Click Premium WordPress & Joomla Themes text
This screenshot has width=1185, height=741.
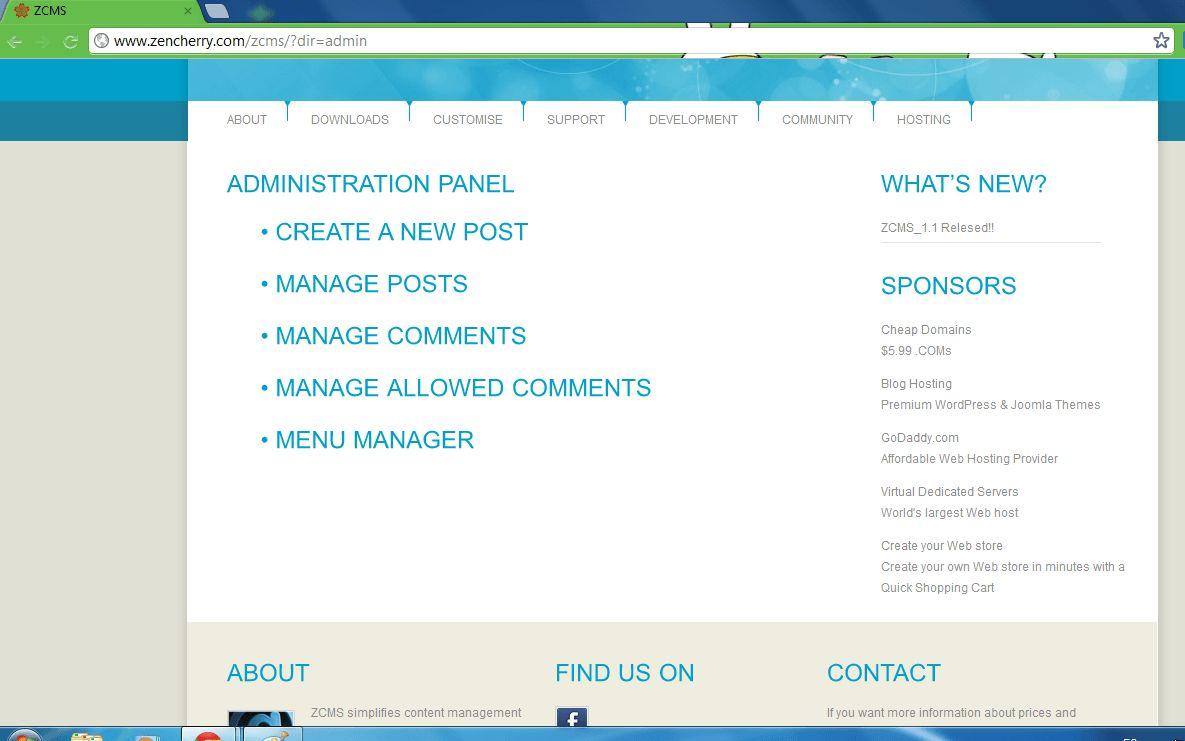tap(990, 405)
